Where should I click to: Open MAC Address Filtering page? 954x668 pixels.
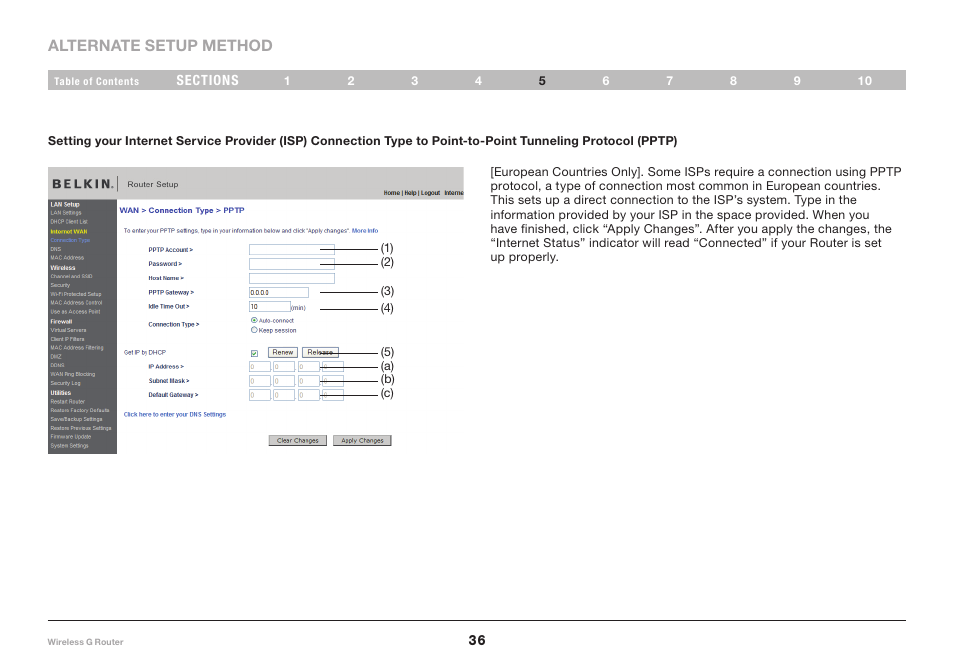pyautogui.click(x=77, y=348)
